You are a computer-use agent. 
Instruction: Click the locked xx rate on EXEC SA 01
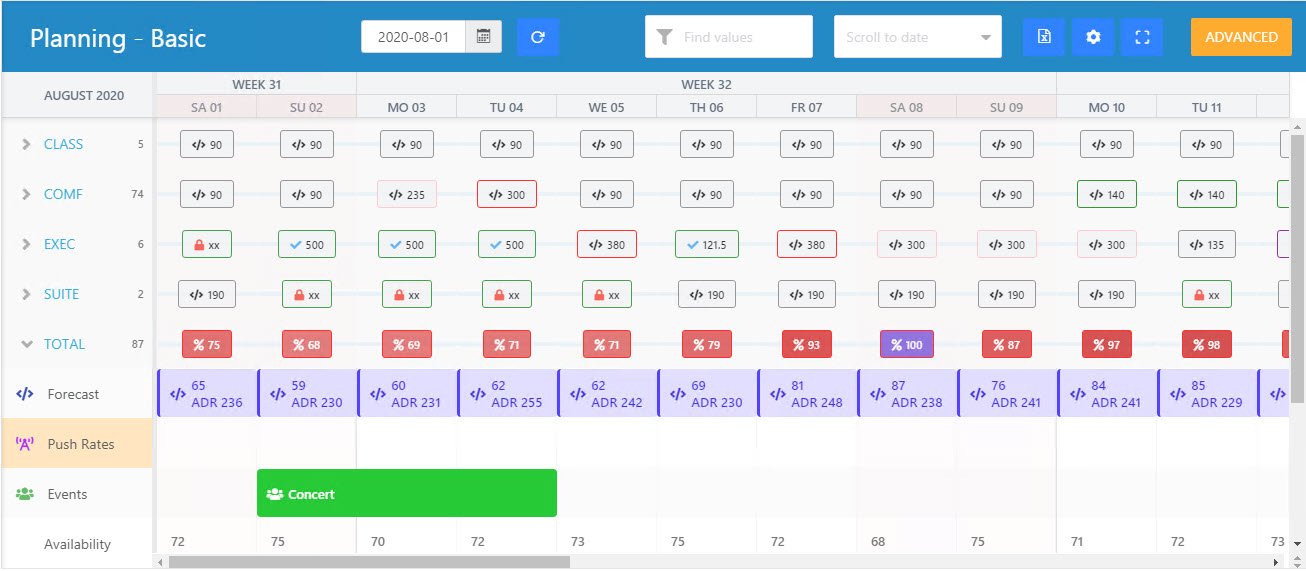pos(207,244)
